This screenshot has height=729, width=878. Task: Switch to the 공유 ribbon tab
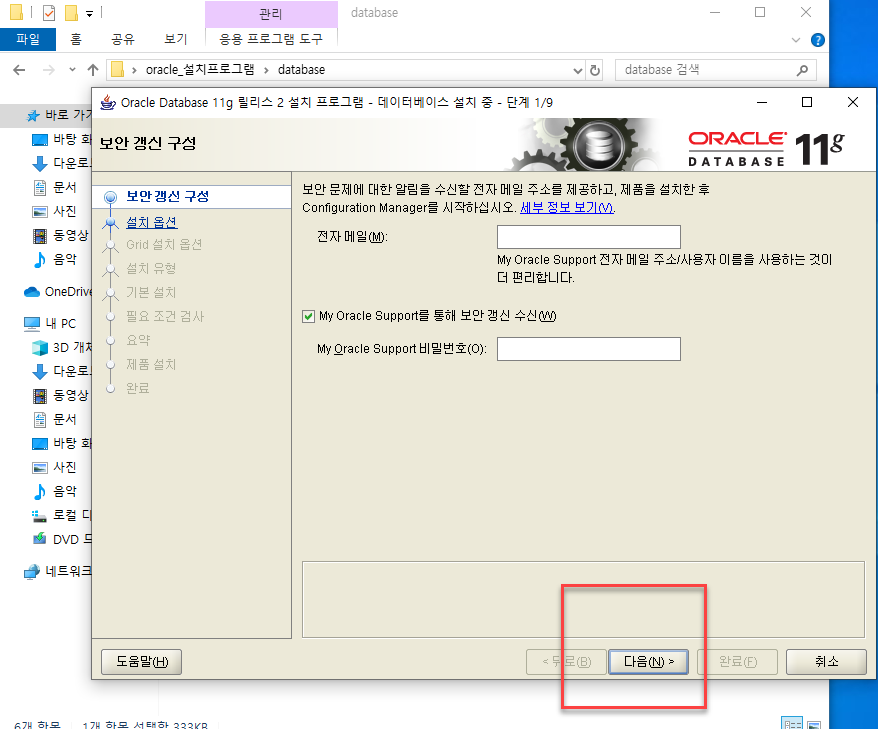tap(123, 39)
